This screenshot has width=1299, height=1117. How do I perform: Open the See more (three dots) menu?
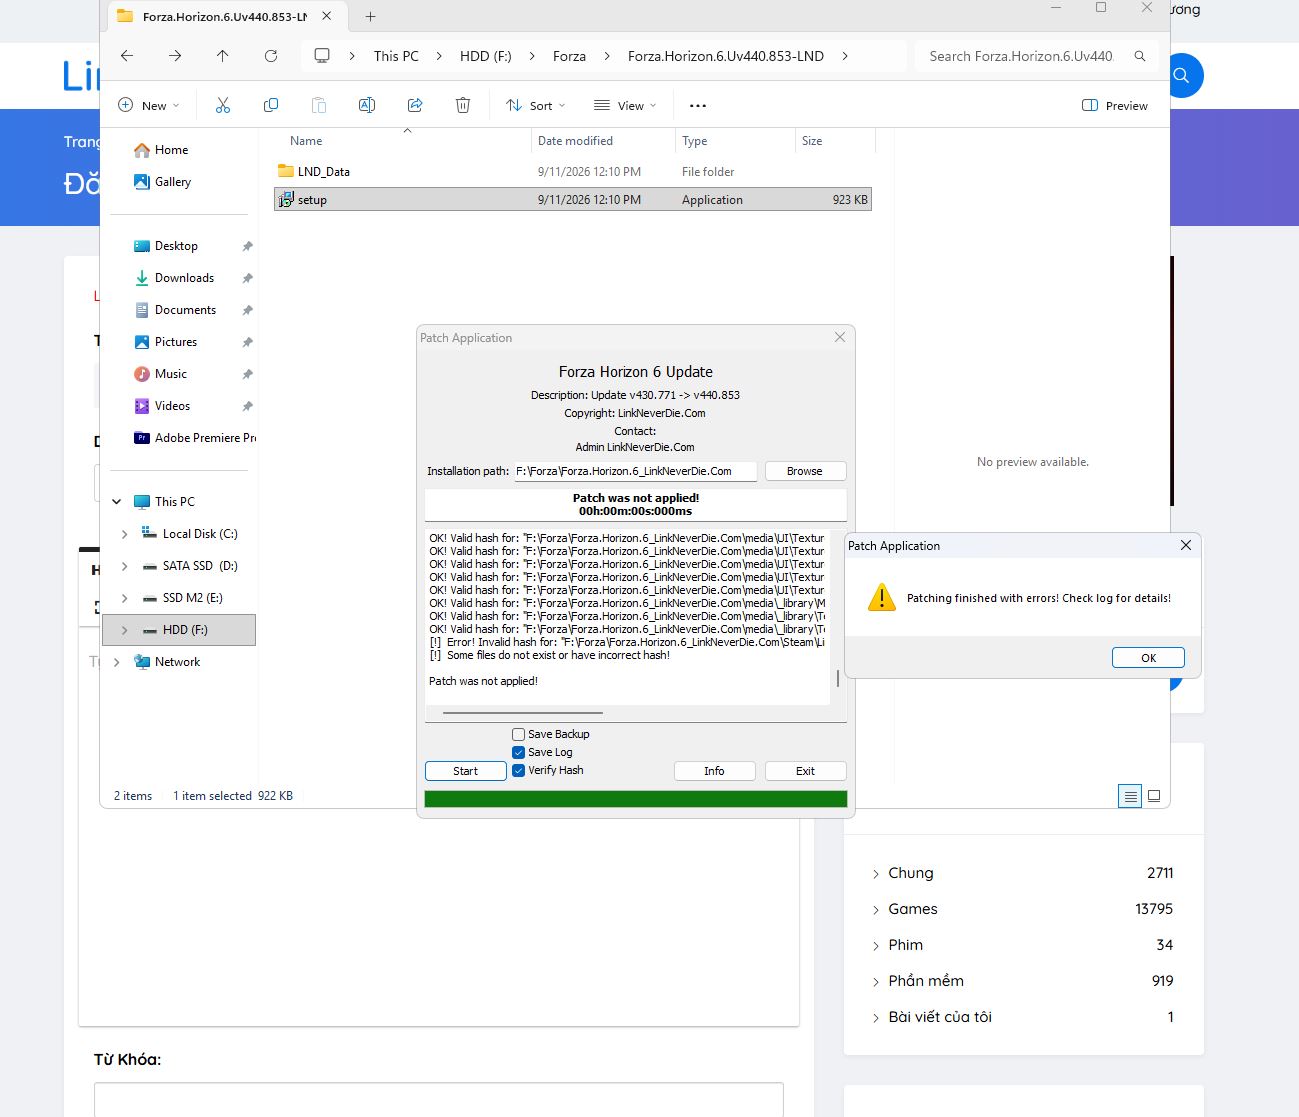click(698, 105)
